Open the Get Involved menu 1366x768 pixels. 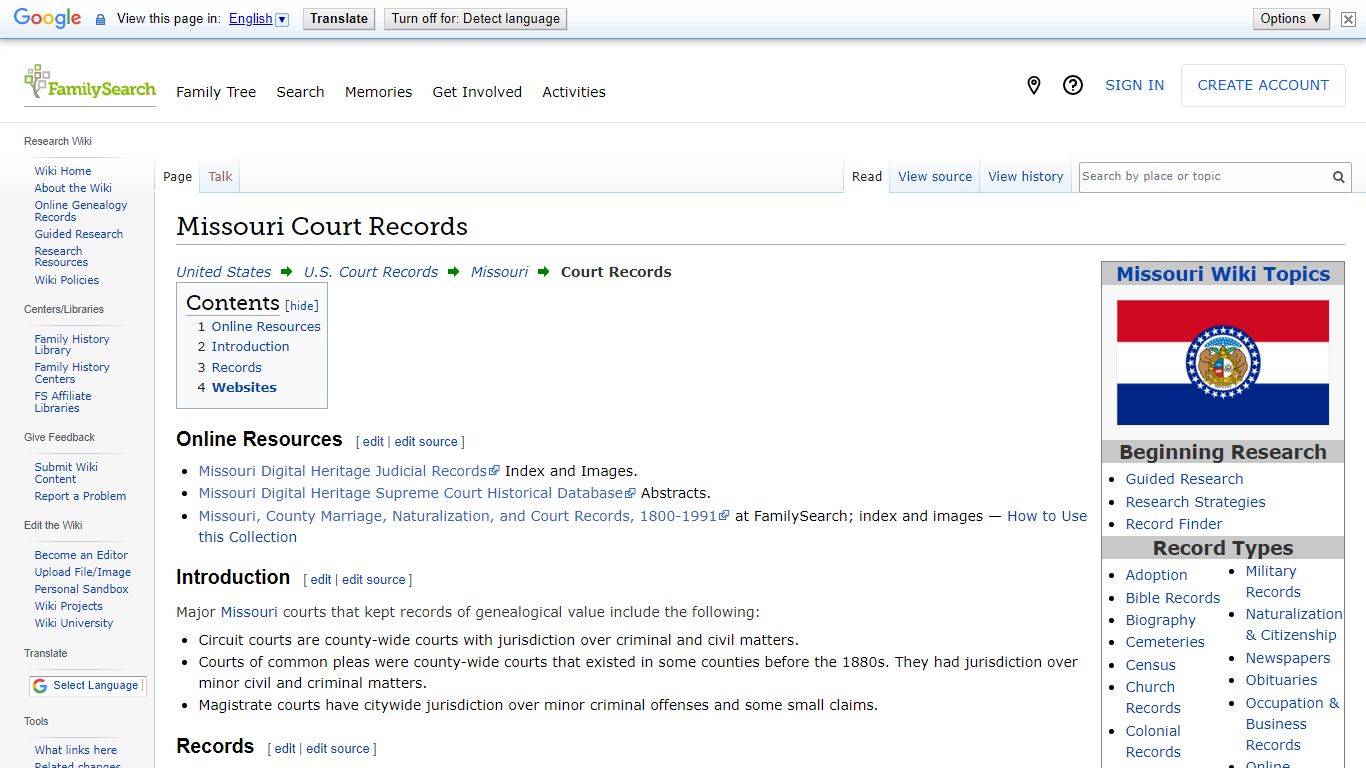(477, 92)
